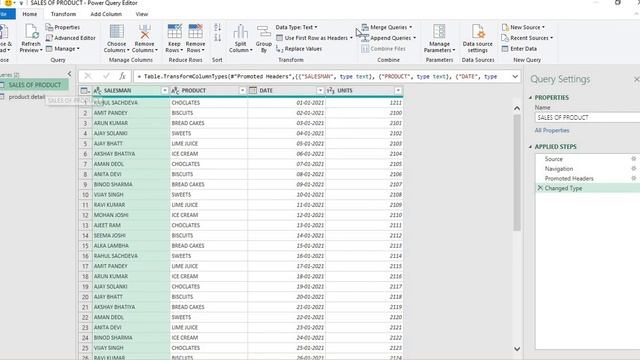This screenshot has width=640, height=360.
Task: Open the Manage dropdown in the Query group
Action: click(63, 49)
